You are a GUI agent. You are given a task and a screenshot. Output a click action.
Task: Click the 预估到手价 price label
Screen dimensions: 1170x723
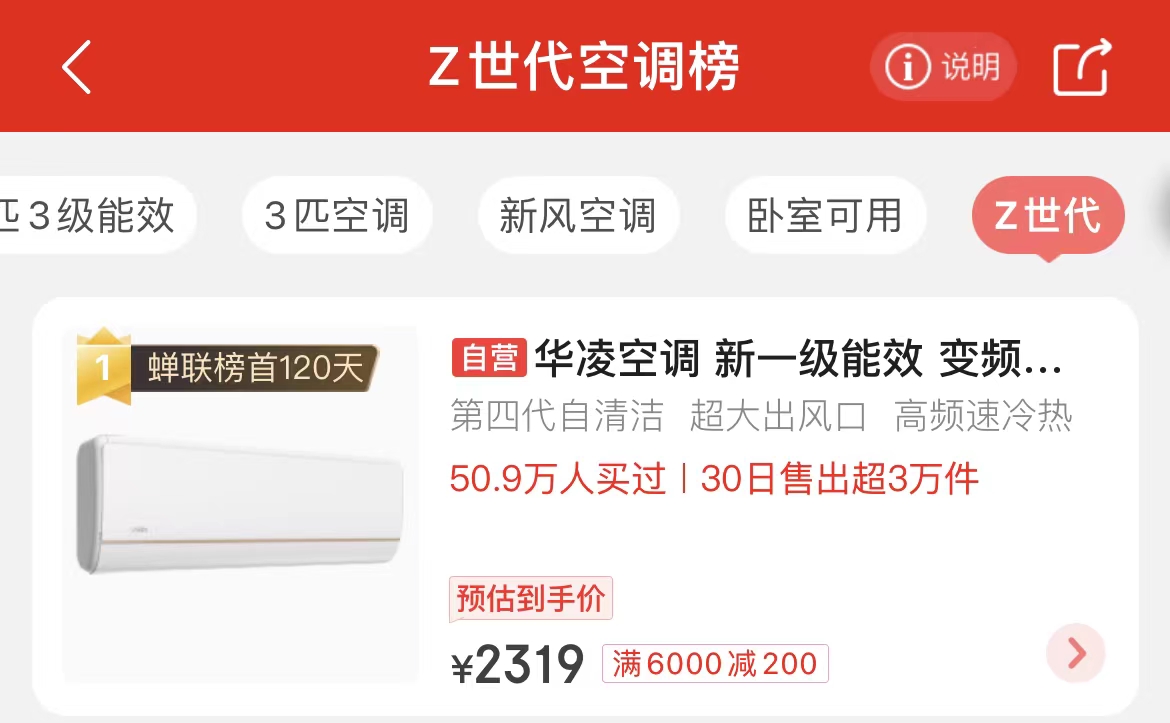[531, 598]
